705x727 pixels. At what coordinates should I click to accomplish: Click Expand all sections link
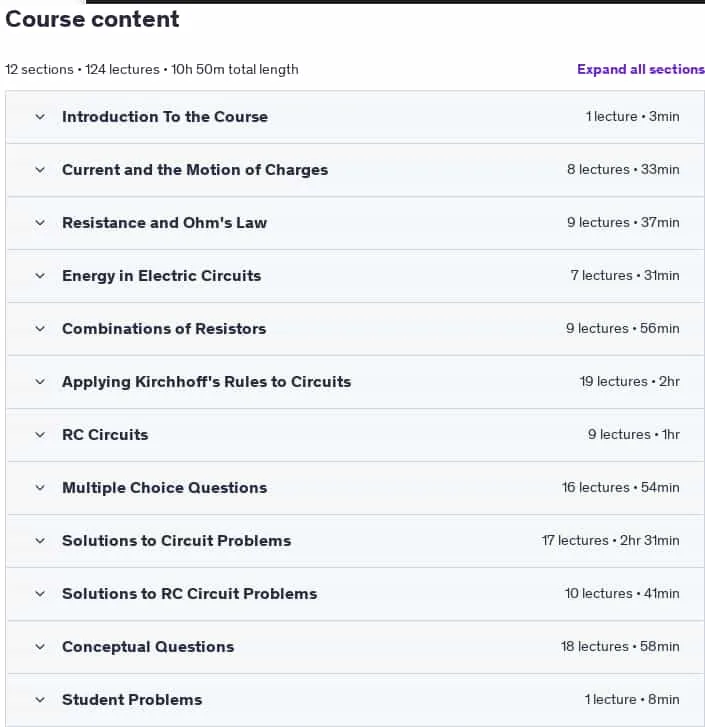tap(641, 70)
